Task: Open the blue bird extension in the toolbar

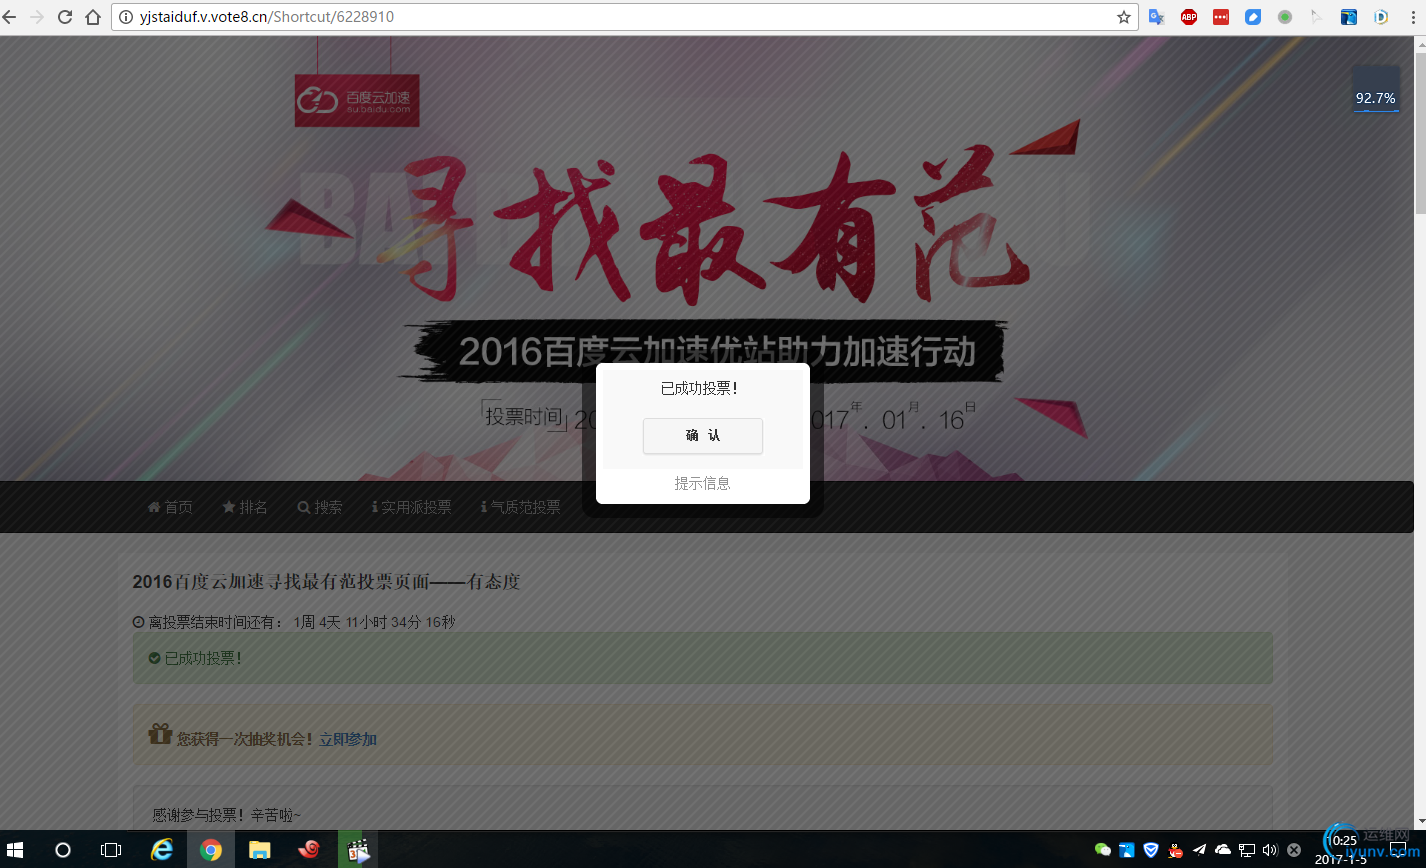Action: point(1349,17)
